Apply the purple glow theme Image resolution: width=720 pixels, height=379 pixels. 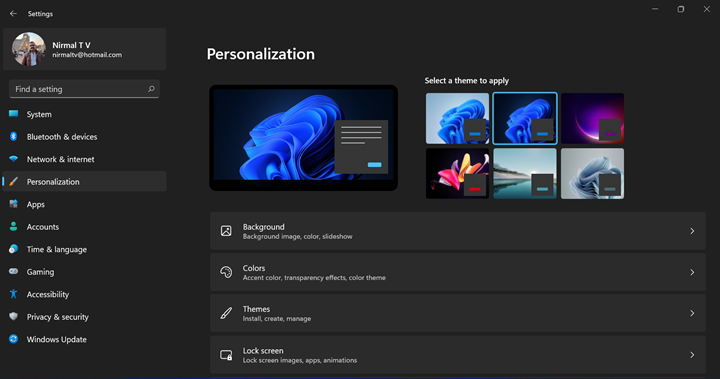(x=592, y=119)
